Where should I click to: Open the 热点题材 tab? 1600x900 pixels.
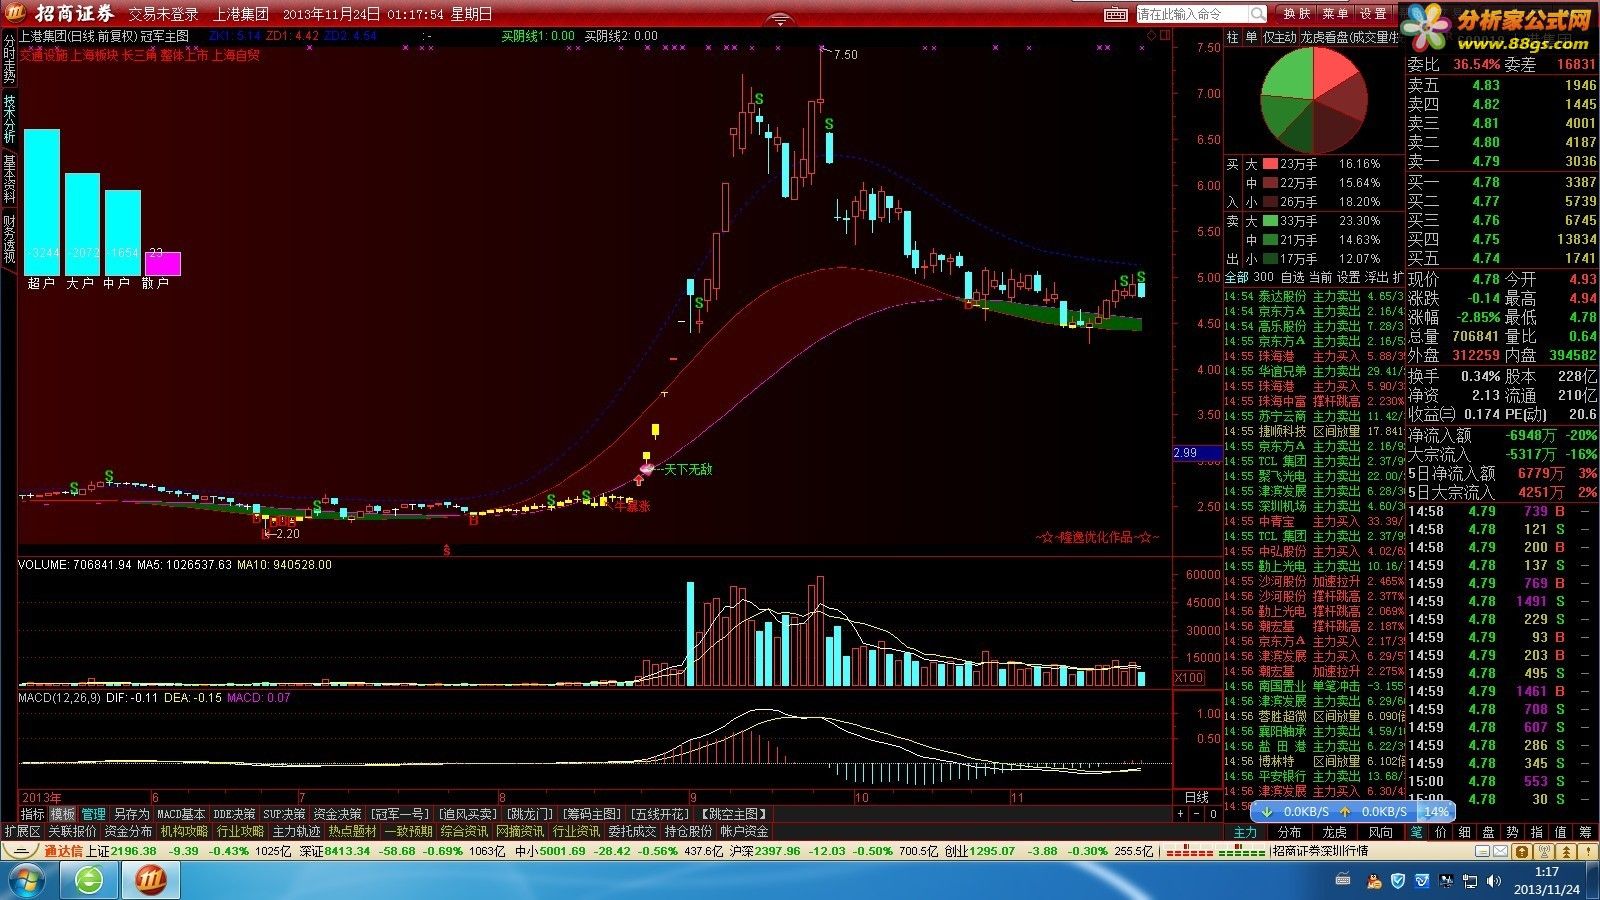[352, 832]
